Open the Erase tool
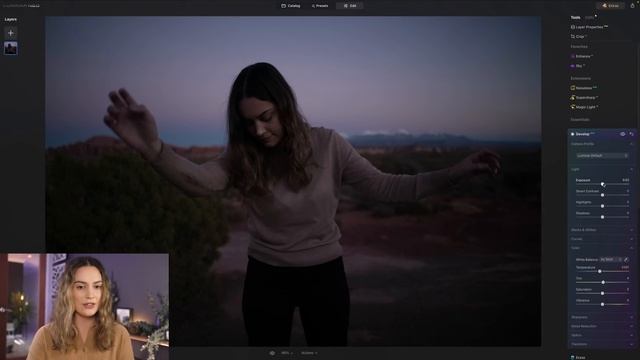The height and width of the screenshot is (360, 640). click(x=578, y=357)
